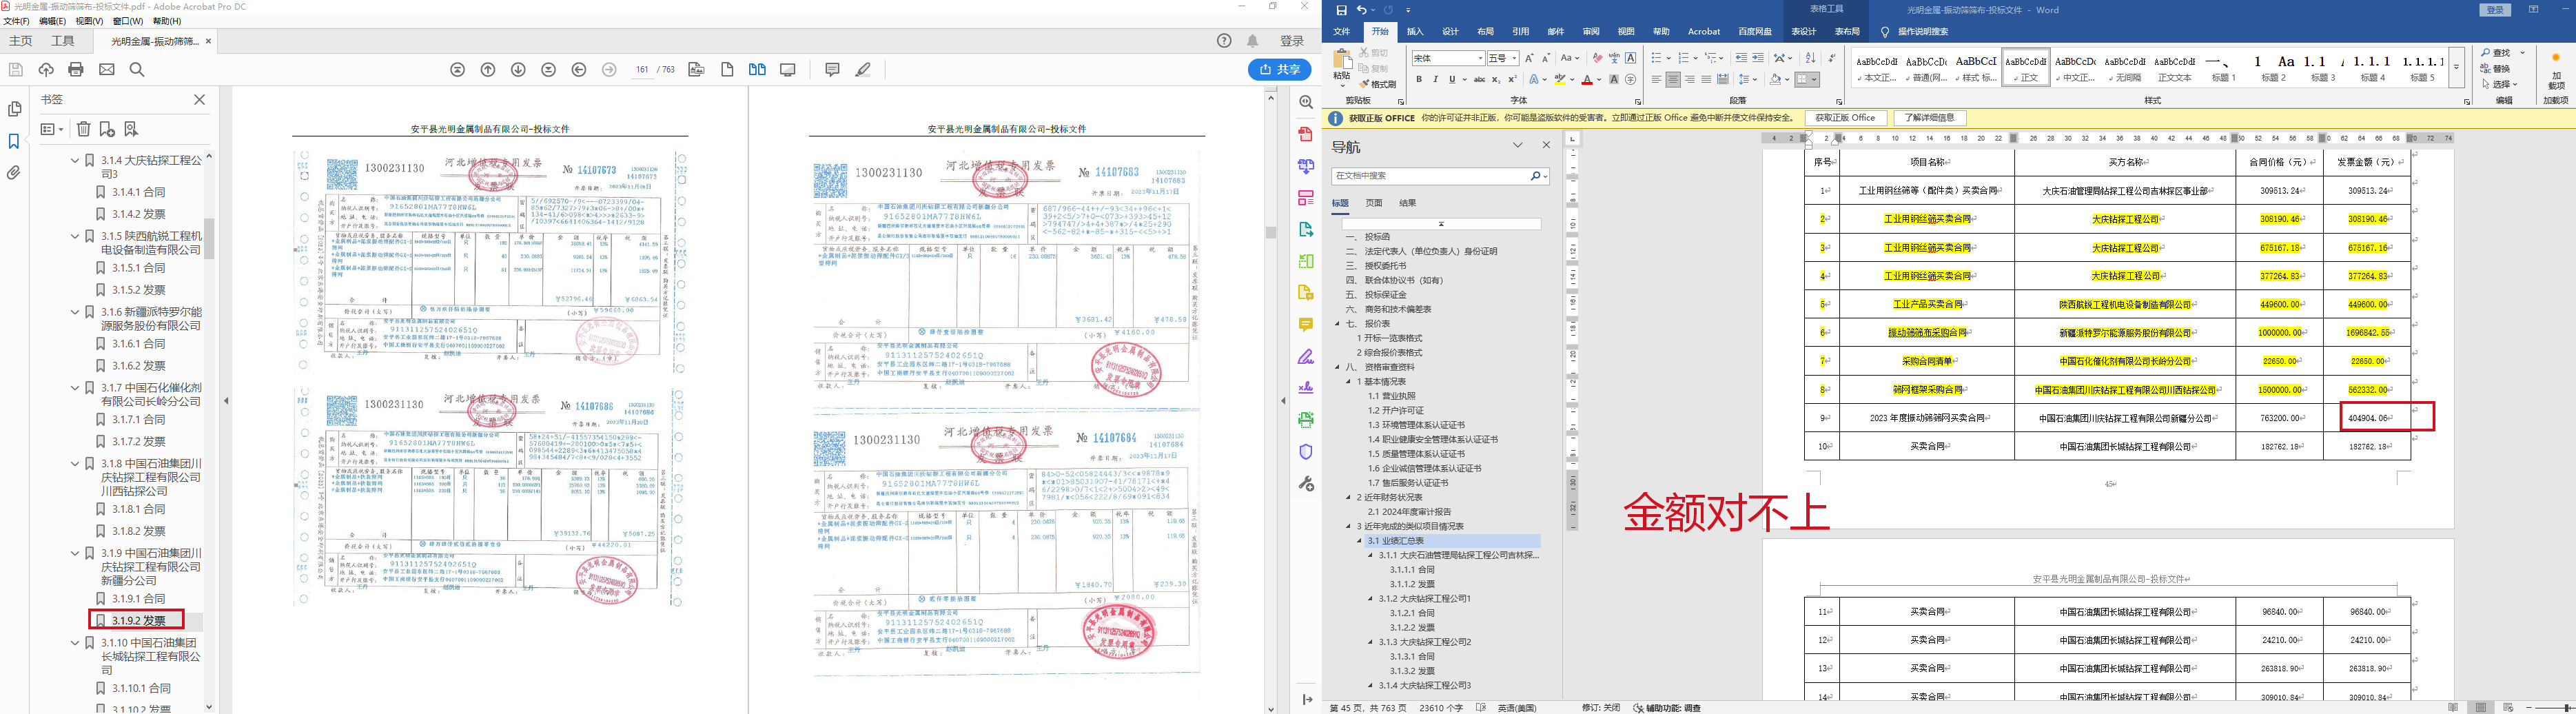This screenshot has height=714, width=2576.
Task: Collapse 3.1.9 bookmark in Acrobat
Action: [75, 553]
